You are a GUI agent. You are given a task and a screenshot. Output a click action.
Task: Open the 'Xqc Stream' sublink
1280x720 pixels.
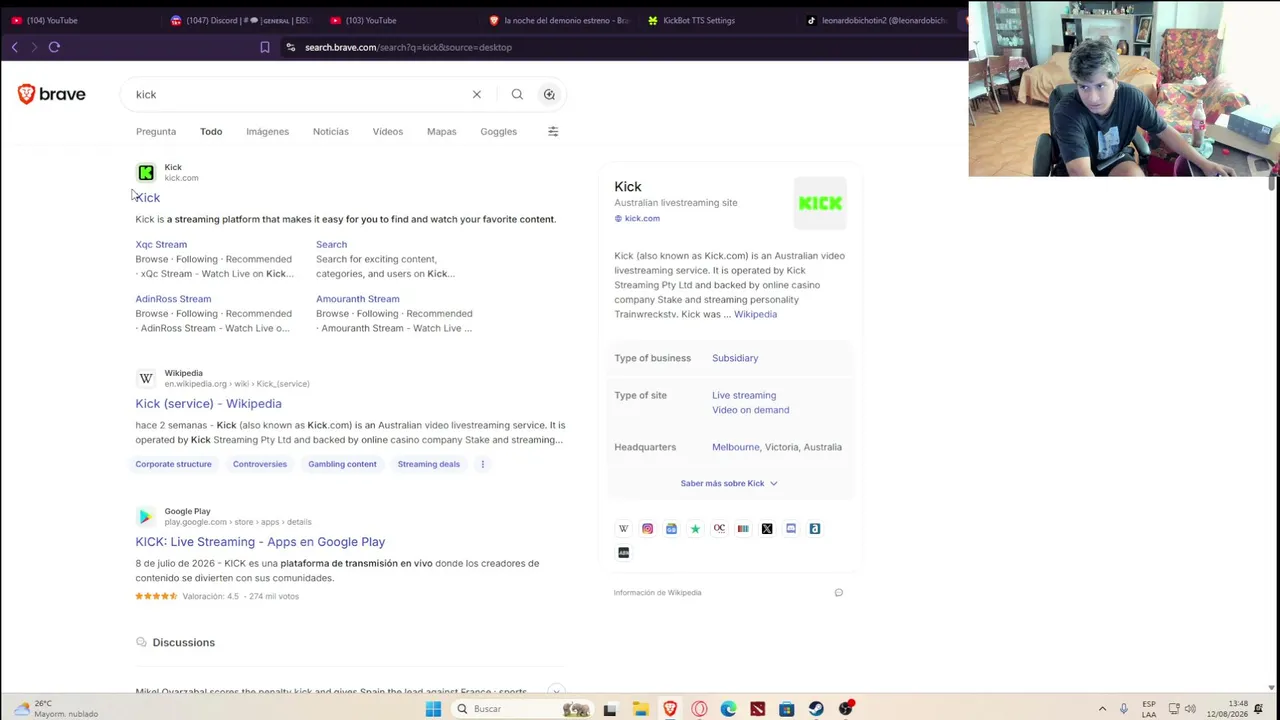(x=161, y=244)
